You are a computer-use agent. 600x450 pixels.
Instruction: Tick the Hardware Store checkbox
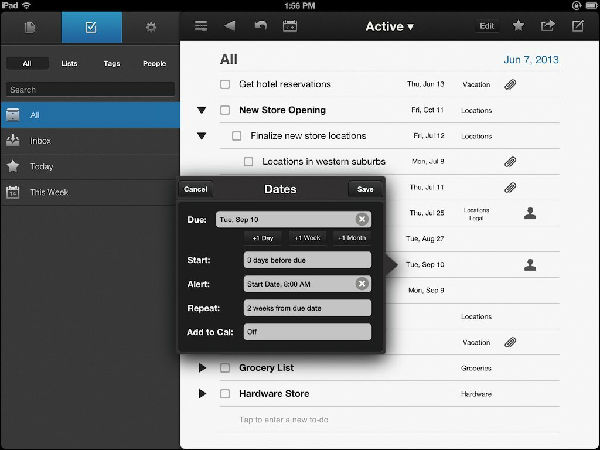(x=225, y=394)
